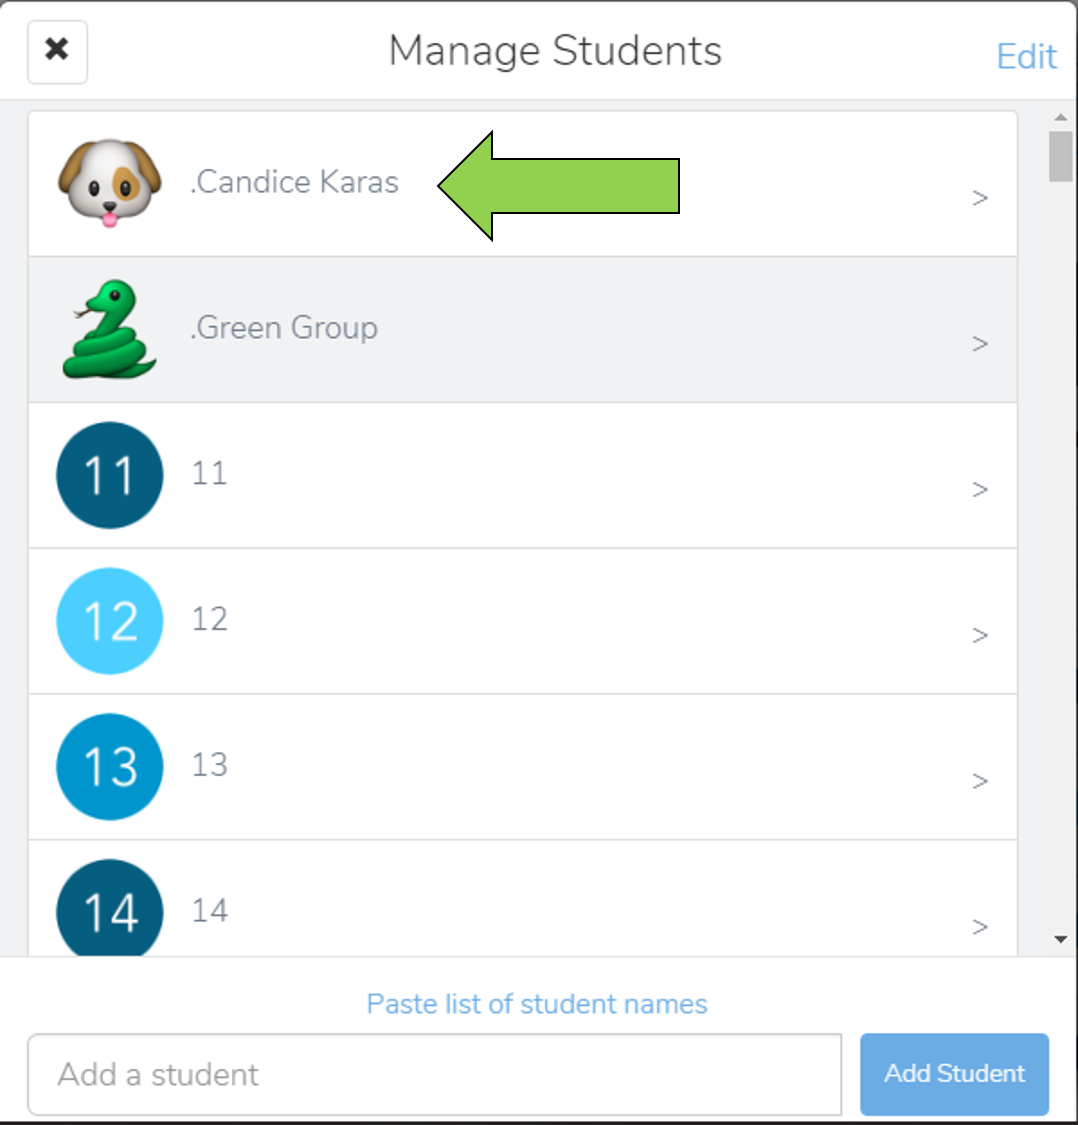
Task: Close the Manage Students dialog with X
Action: [57, 52]
